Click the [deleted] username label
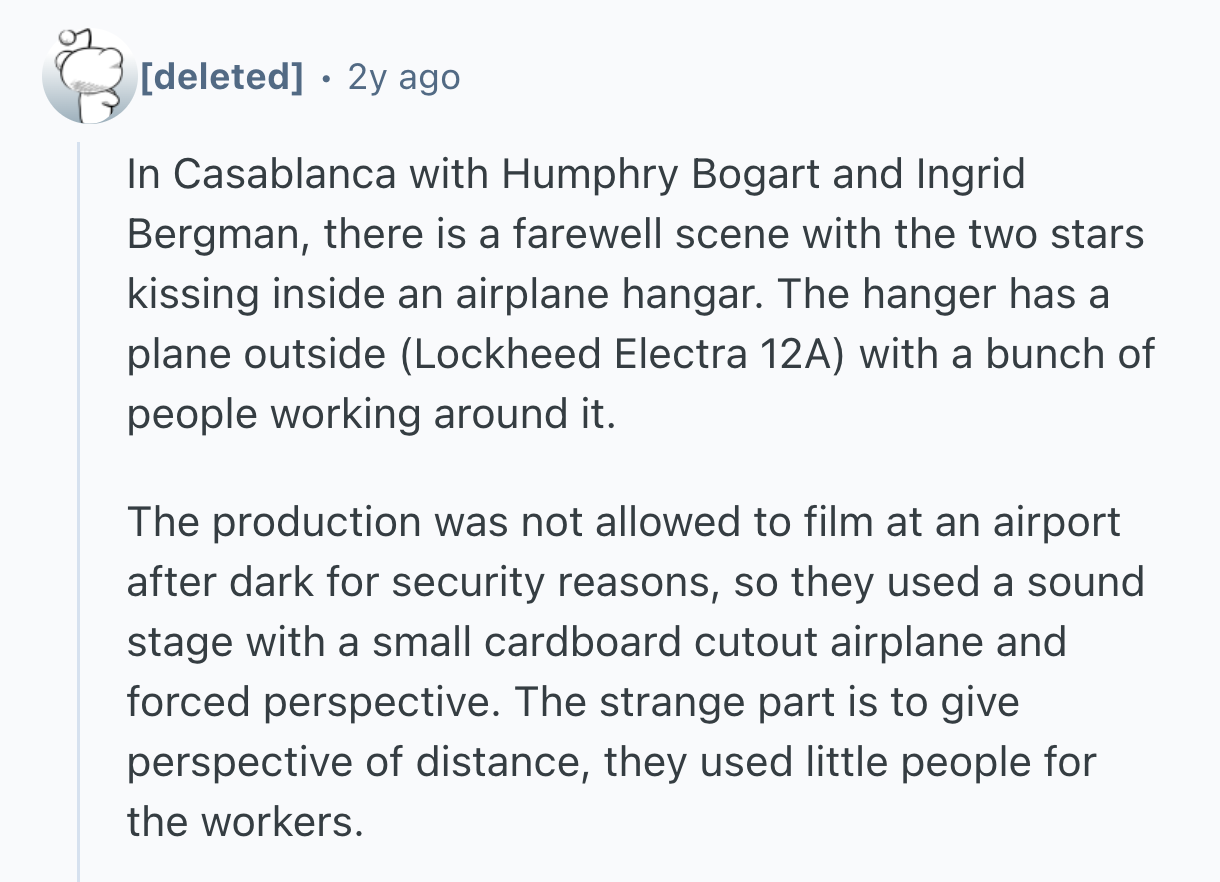1220x882 pixels. point(222,77)
